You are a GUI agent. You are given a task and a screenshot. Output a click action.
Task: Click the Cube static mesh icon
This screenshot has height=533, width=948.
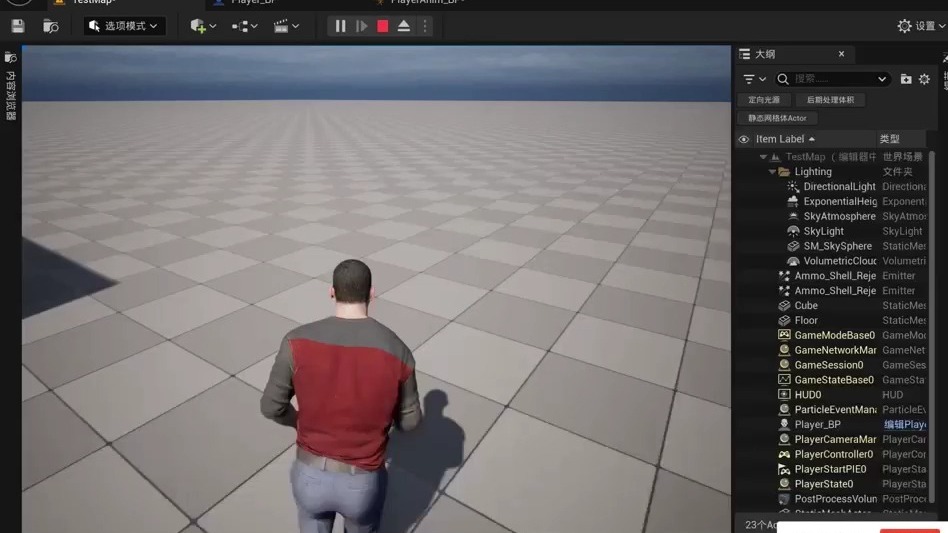[784, 306]
